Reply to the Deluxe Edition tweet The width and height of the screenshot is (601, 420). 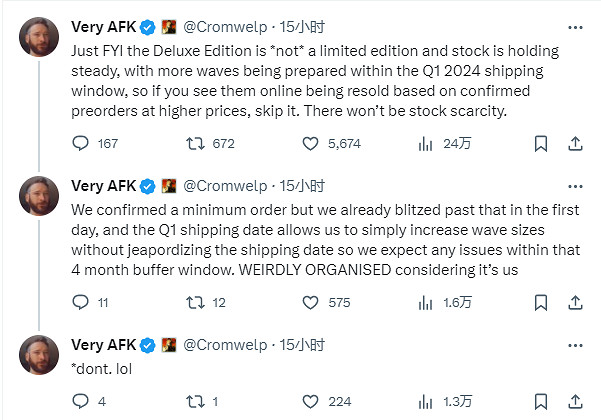(x=83, y=144)
